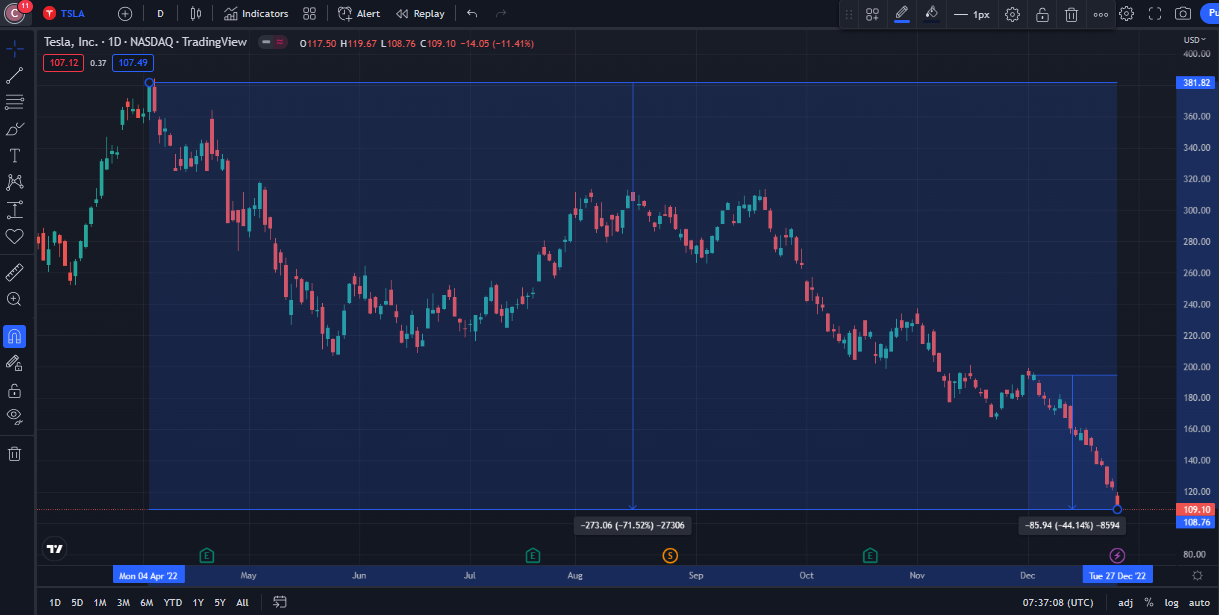Switch to 6M date range
Screen dimensions: 1219x615
point(146,603)
